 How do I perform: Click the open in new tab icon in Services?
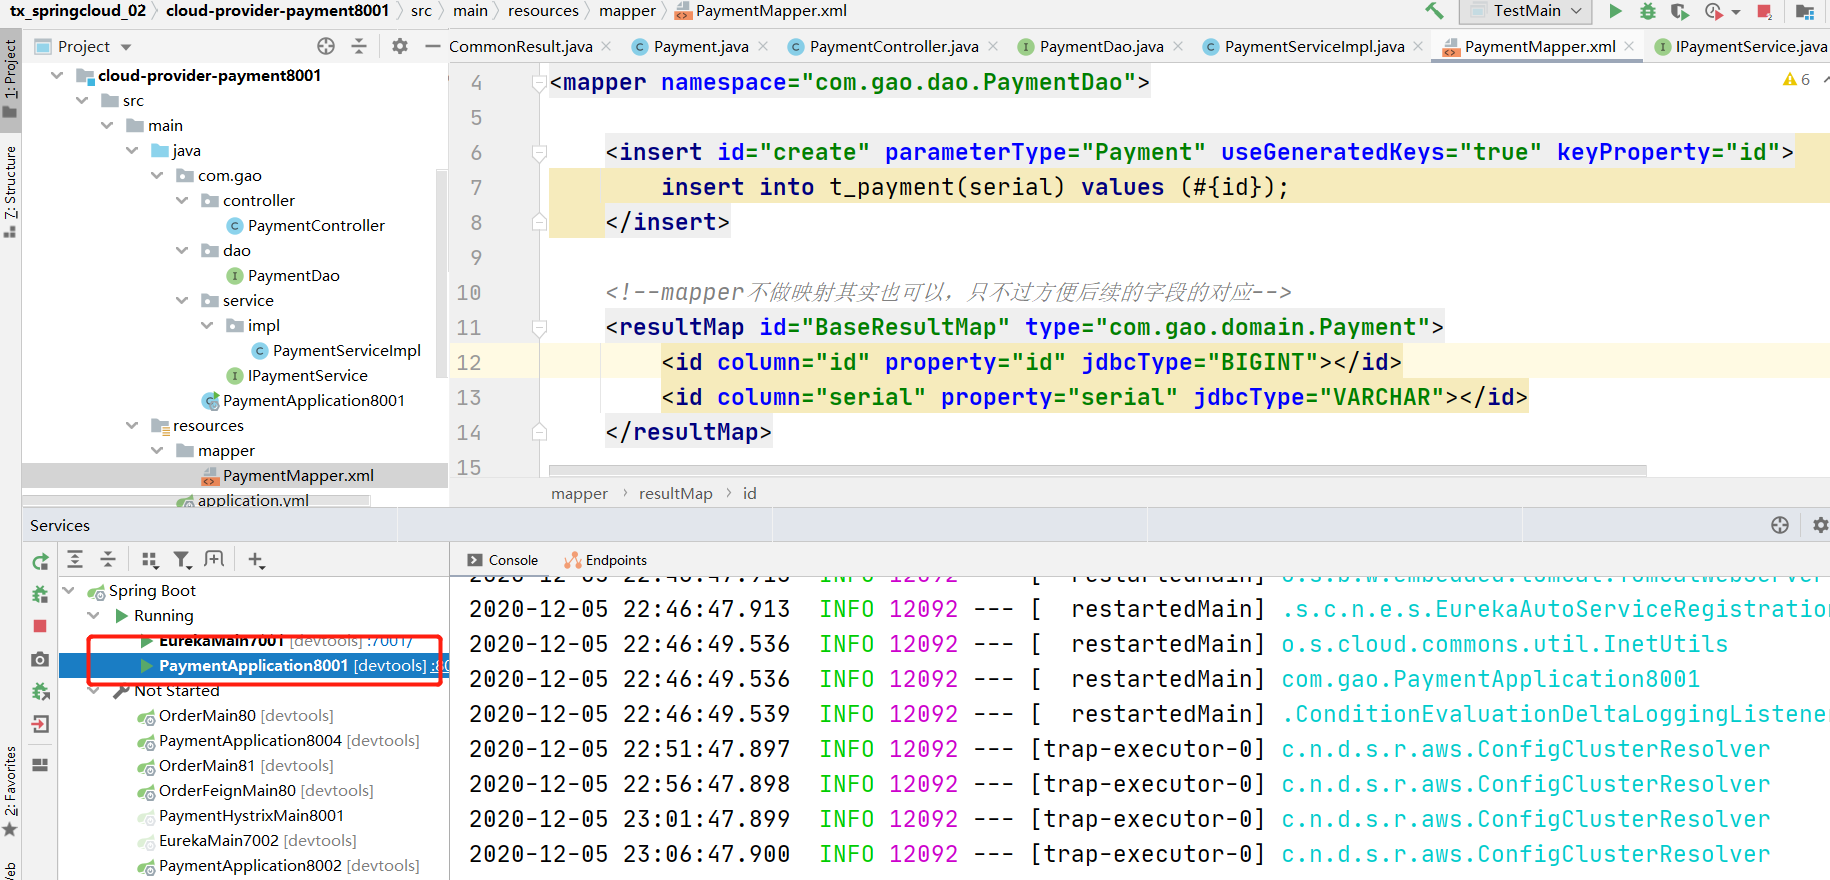(x=214, y=559)
